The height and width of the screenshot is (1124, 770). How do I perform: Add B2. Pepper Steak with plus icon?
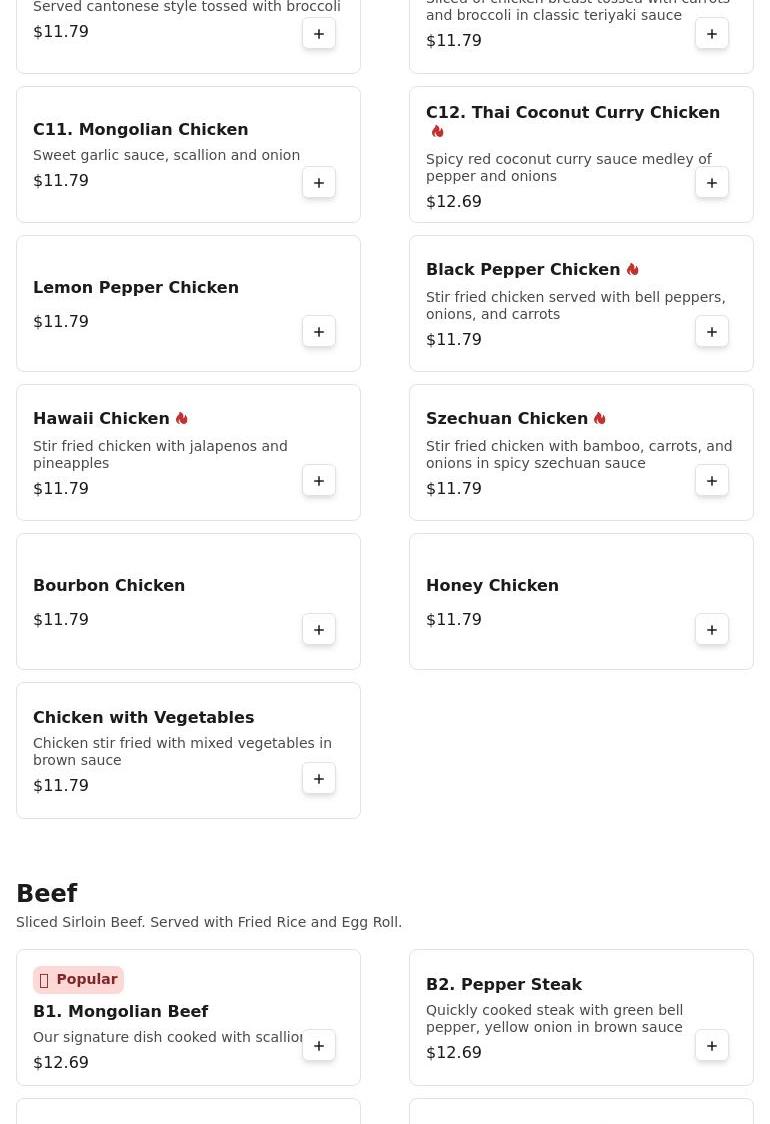point(712,1046)
